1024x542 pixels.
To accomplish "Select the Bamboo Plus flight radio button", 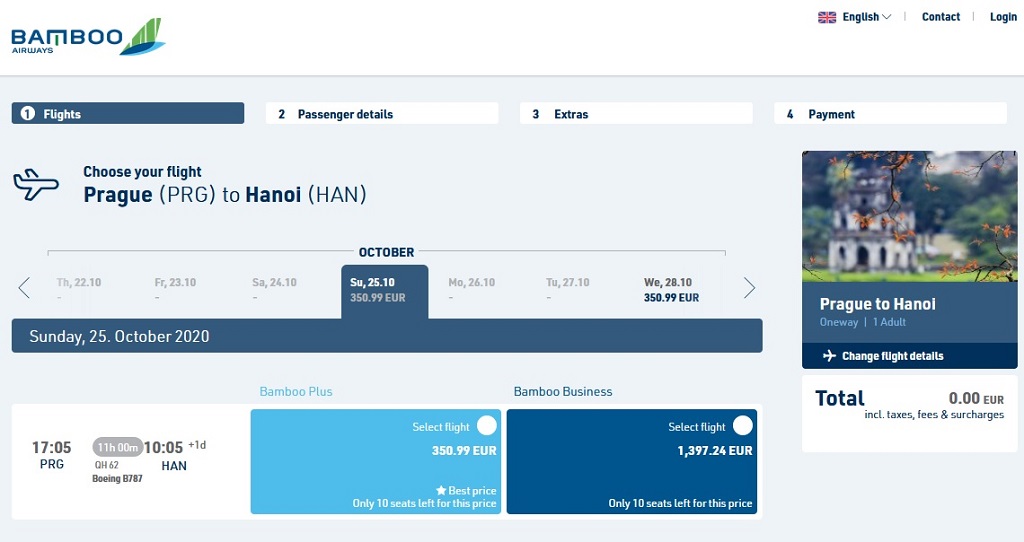I will [x=487, y=426].
